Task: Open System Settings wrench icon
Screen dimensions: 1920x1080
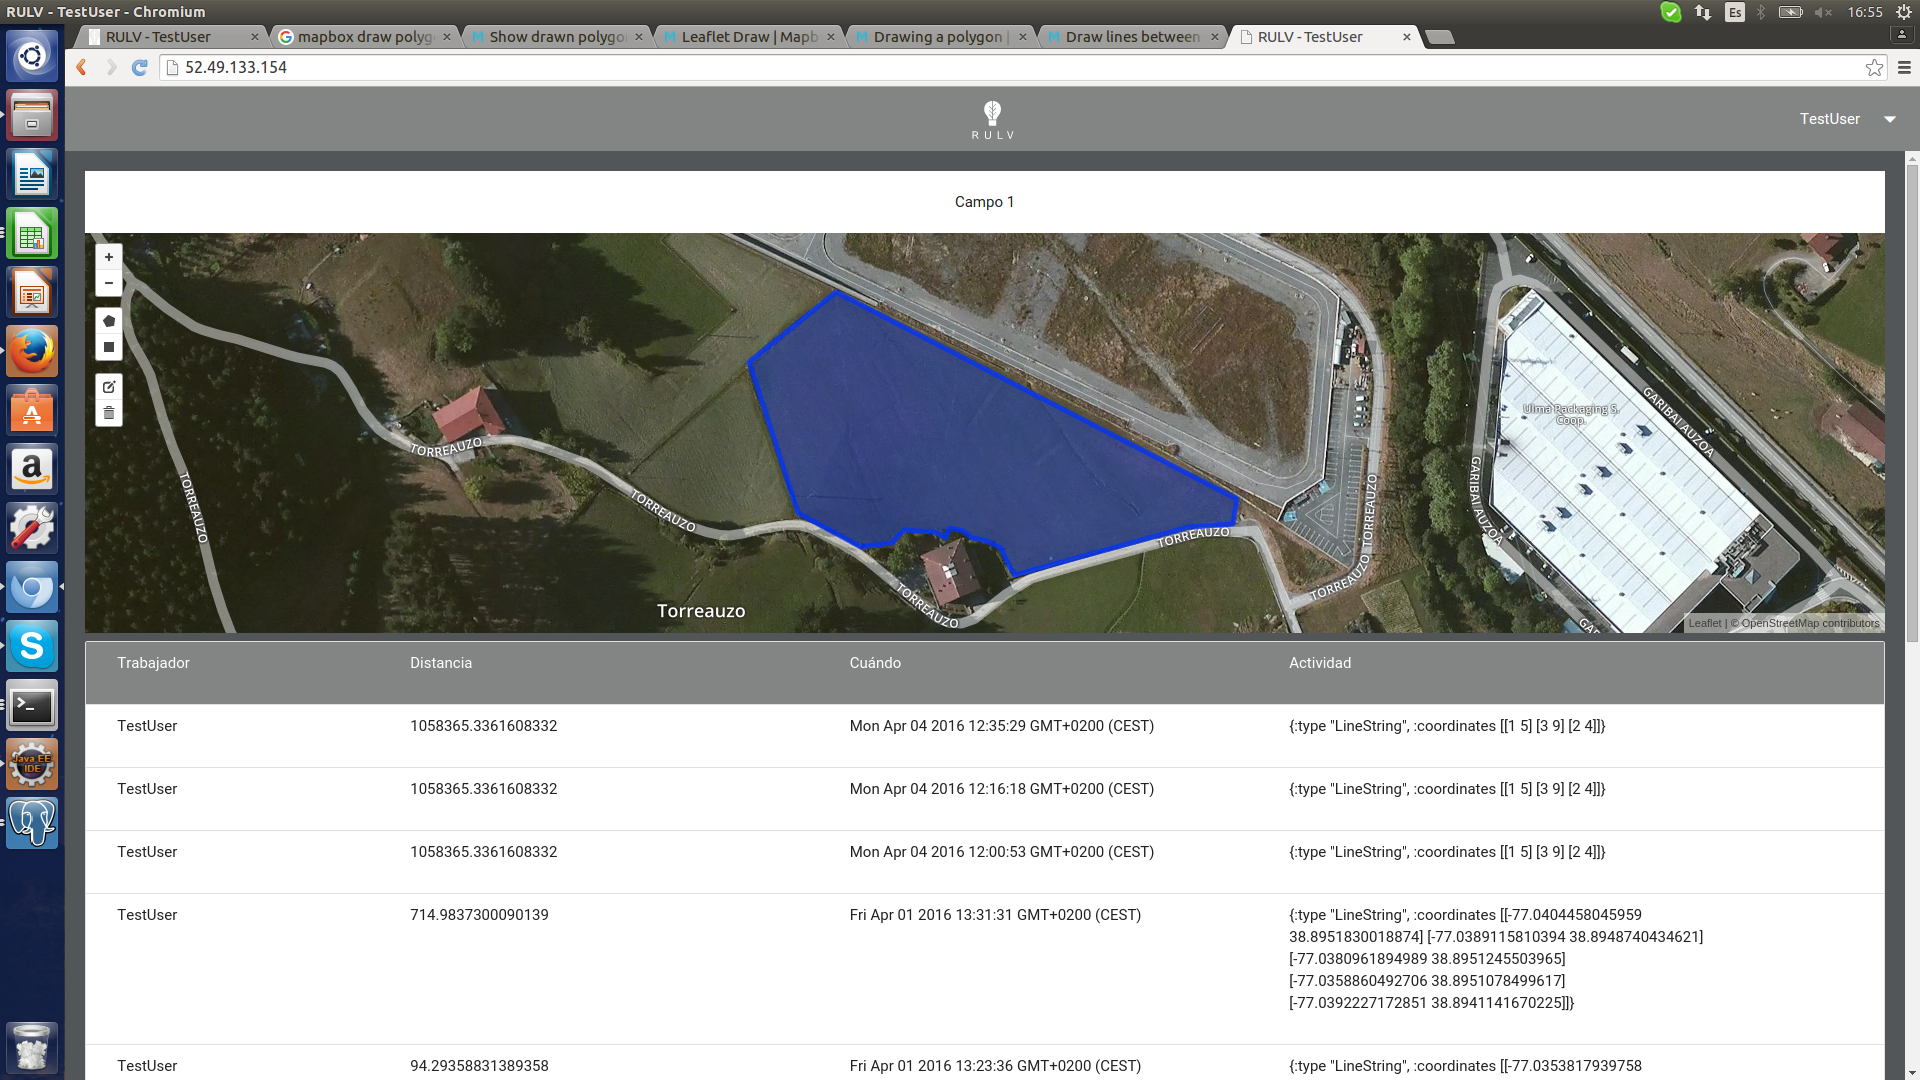Action: coord(32,528)
